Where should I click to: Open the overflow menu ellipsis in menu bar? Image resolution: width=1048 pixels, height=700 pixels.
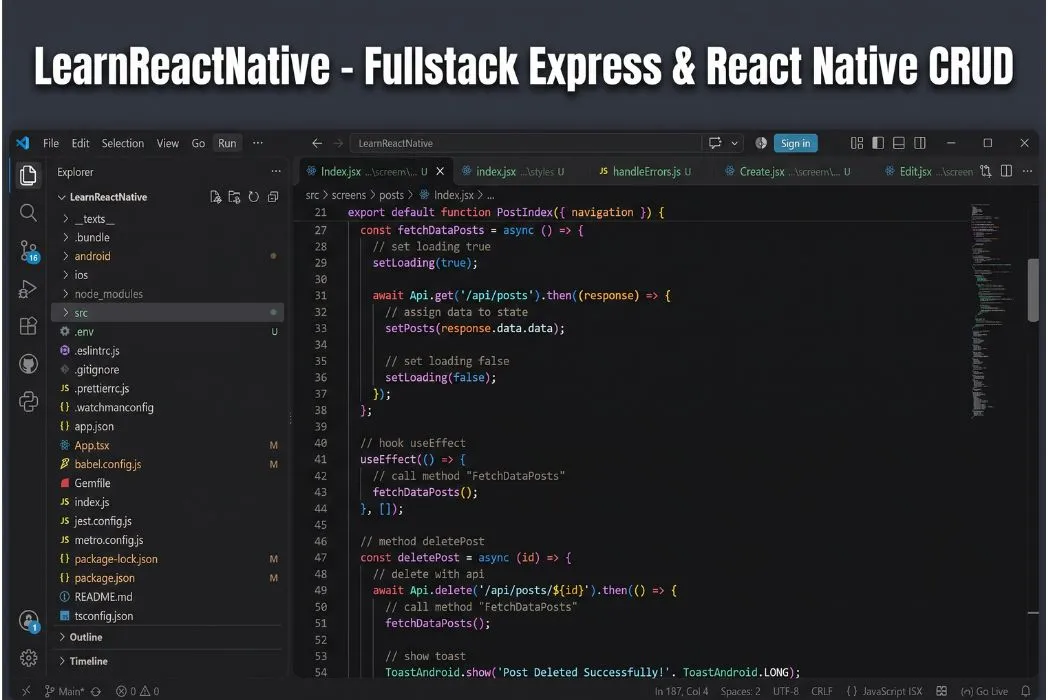[x=257, y=143]
